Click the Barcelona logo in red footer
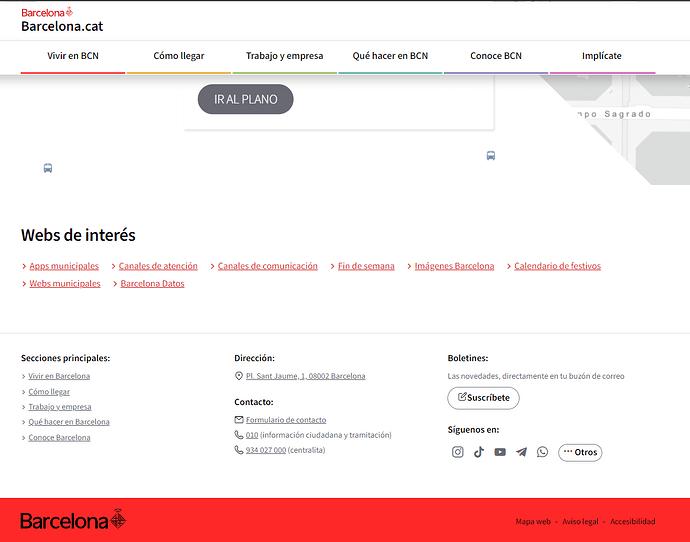 coord(73,520)
